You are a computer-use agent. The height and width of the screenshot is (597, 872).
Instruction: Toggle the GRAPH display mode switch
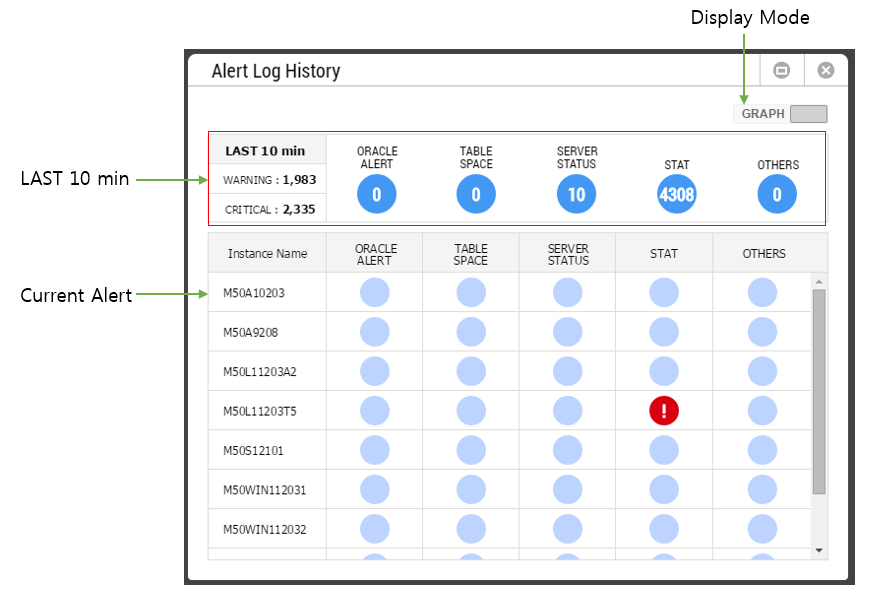[809, 113]
